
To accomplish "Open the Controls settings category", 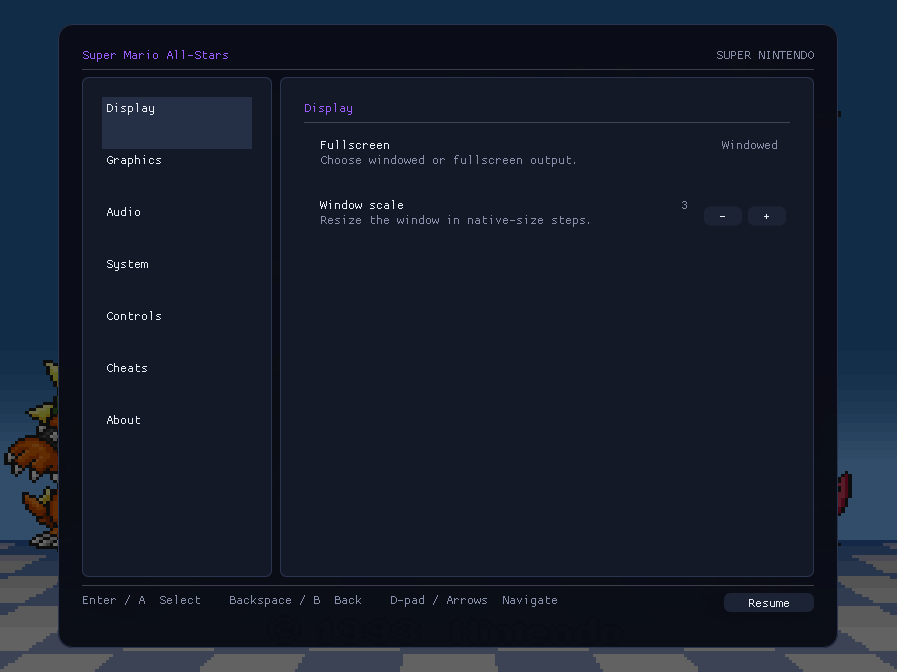I will pyautogui.click(x=177, y=331).
